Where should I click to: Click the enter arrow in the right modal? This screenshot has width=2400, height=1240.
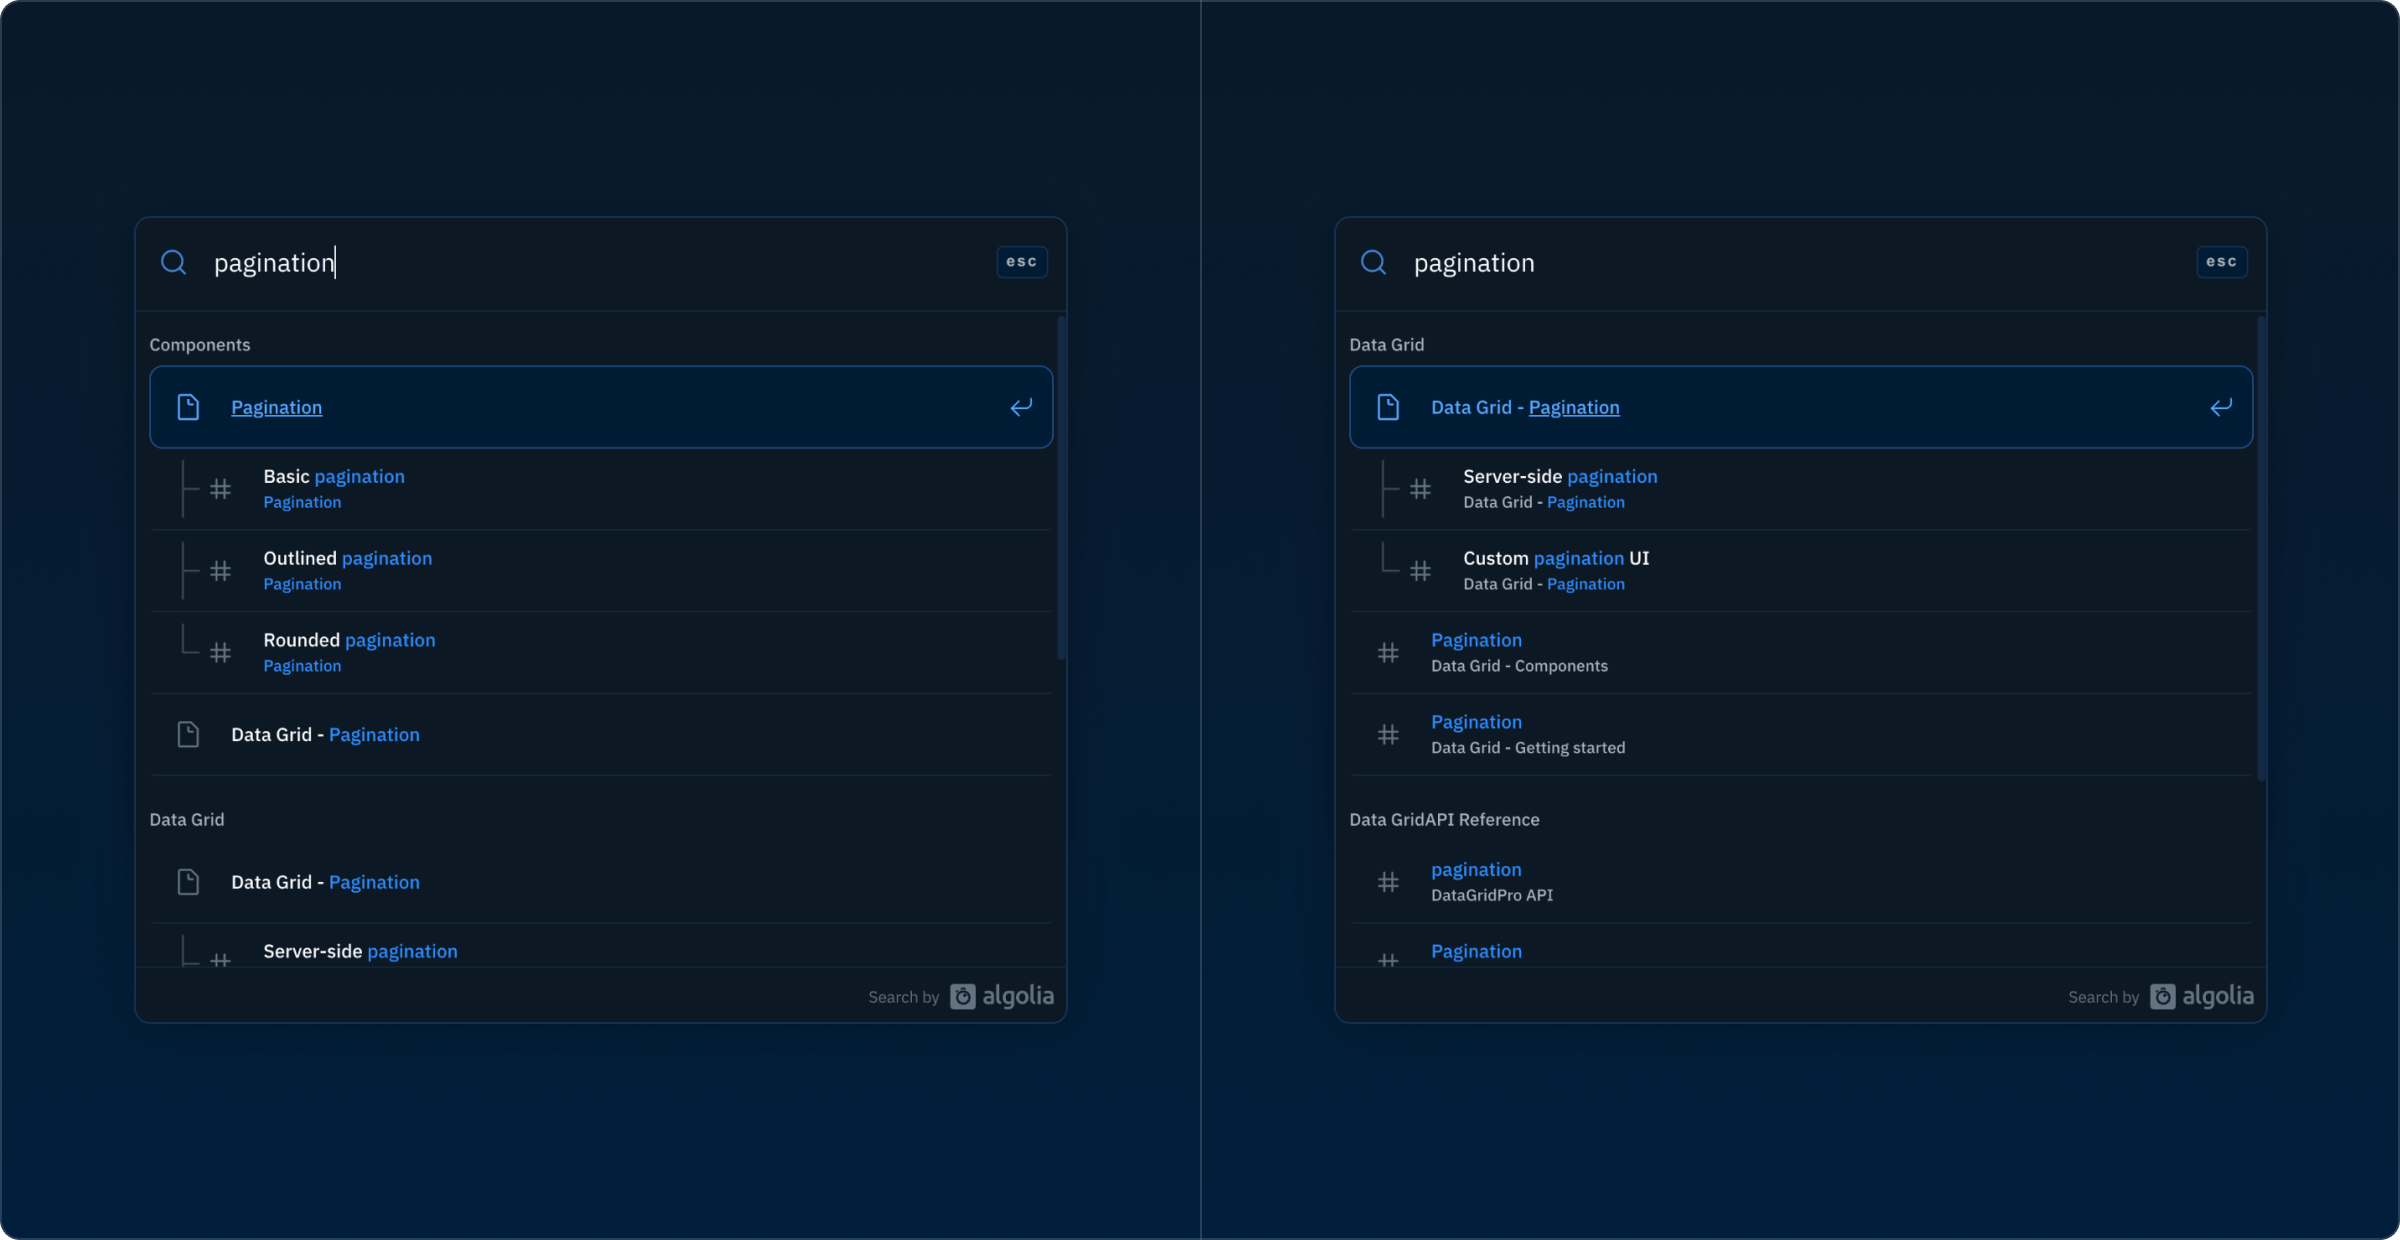(x=2221, y=406)
